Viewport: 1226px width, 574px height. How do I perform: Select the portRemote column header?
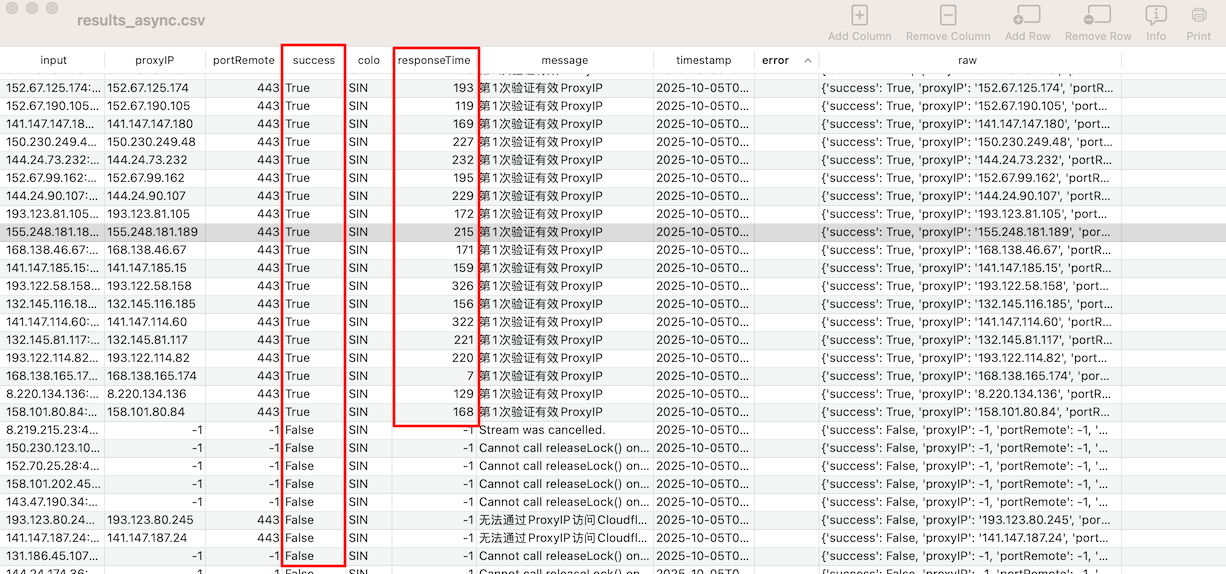pyautogui.click(x=243, y=60)
